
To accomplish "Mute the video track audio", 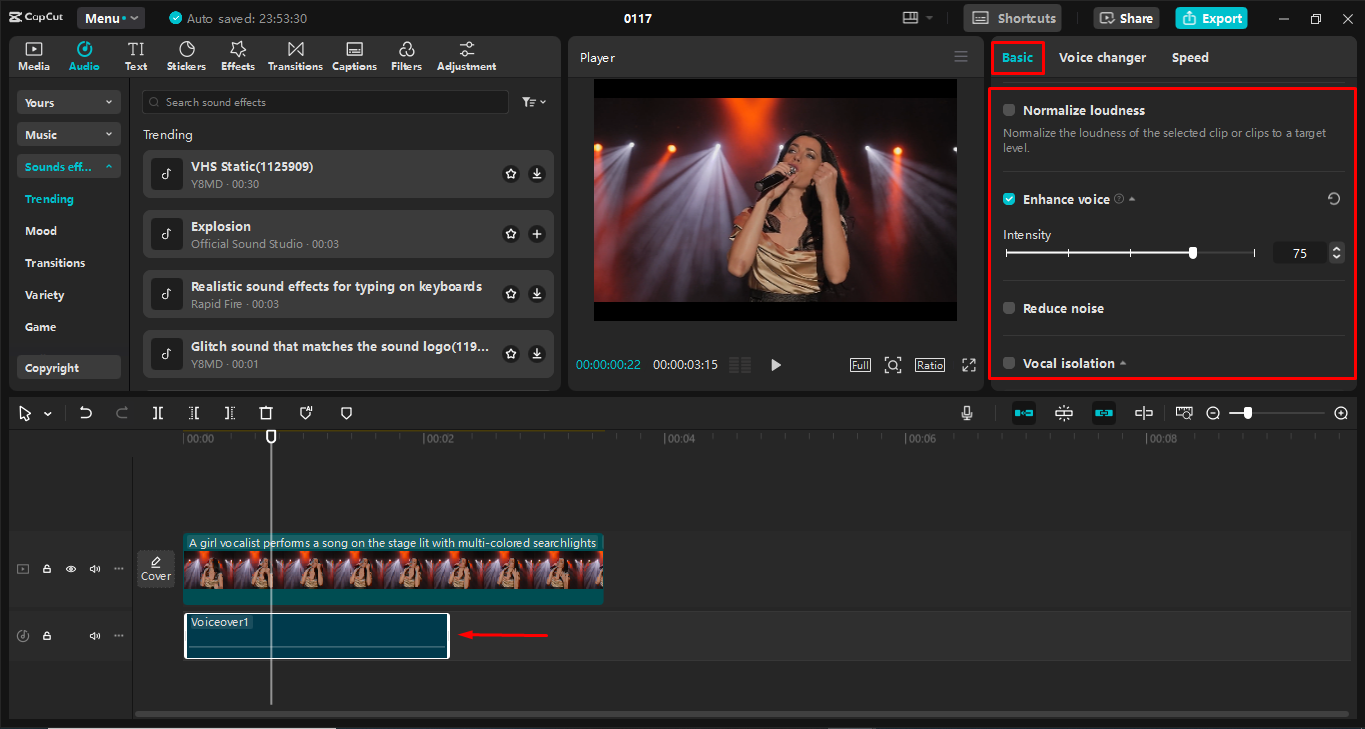I will 95,569.
